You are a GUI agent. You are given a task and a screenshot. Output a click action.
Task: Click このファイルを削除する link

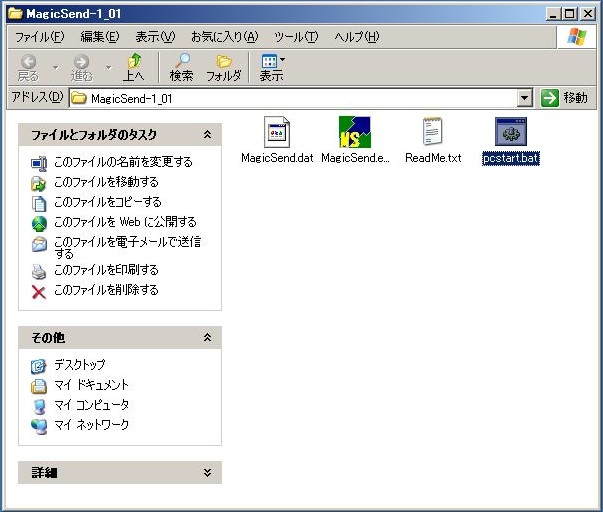pos(106,290)
